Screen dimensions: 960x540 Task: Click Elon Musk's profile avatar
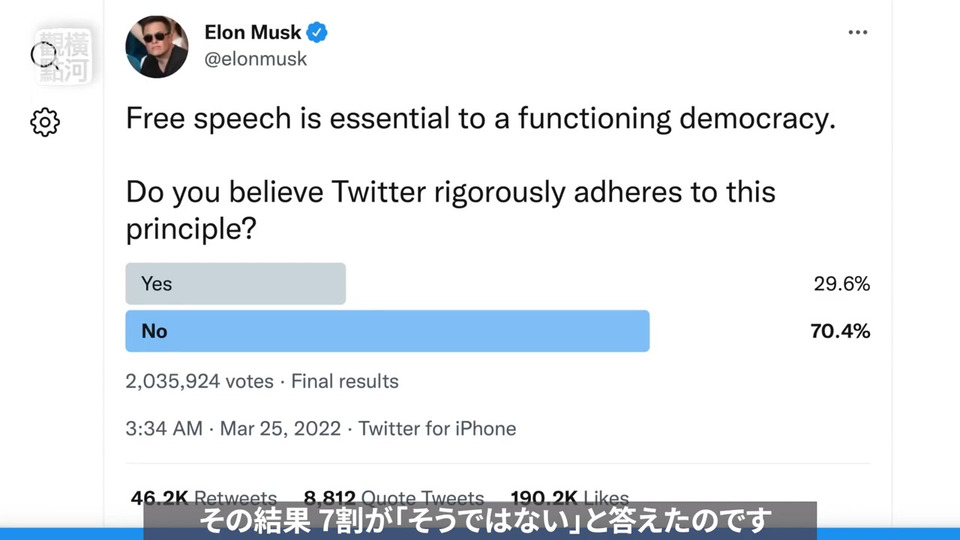(157, 46)
